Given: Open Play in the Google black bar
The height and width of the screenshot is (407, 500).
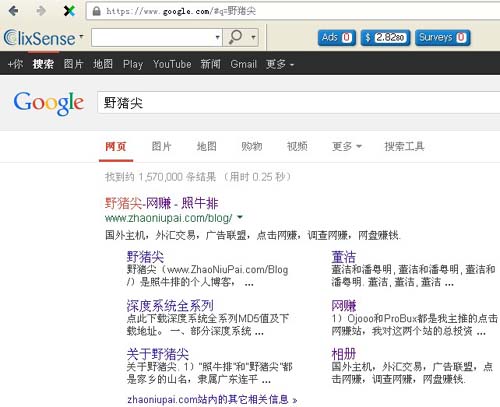Looking at the screenshot, I should [x=133, y=64].
